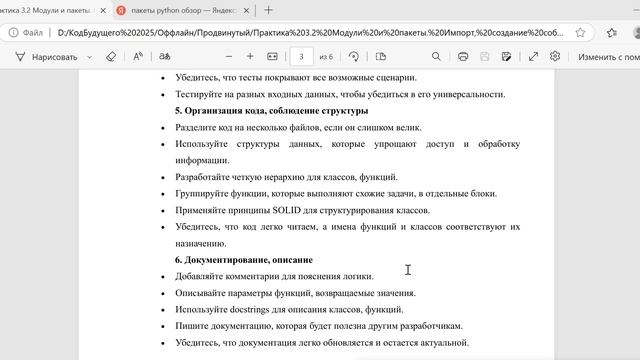Zoom out with the minus button
The image size is (640, 360).
[x=229, y=57]
